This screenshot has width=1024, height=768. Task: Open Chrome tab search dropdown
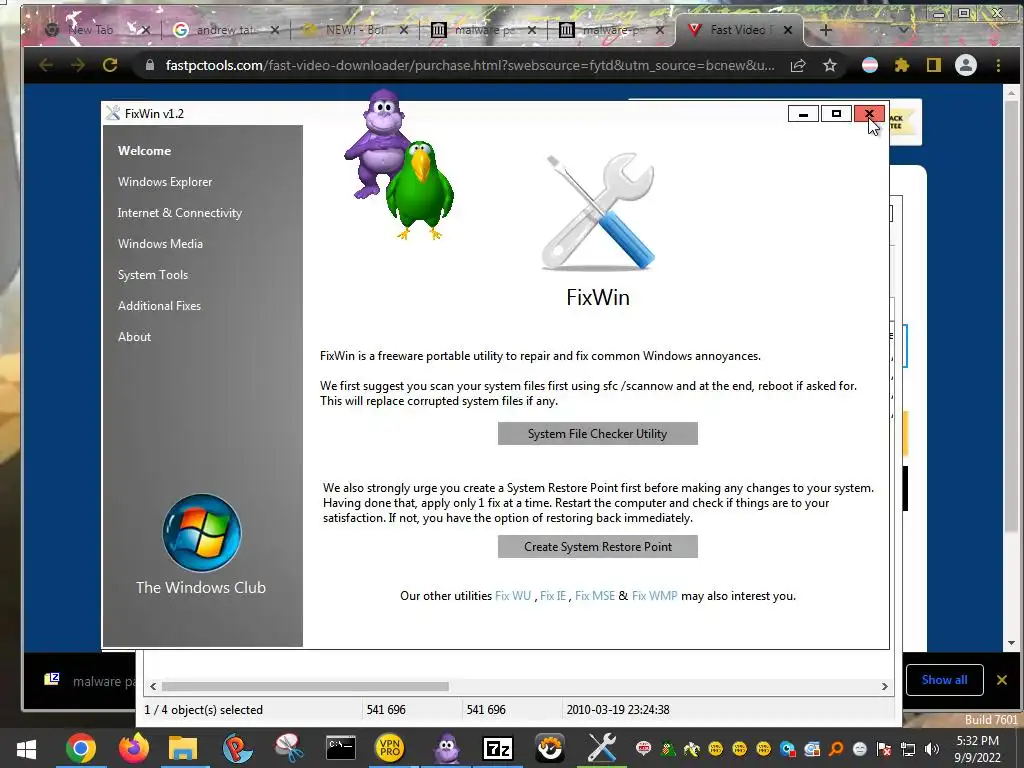pyautogui.click(x=904, y=30)
